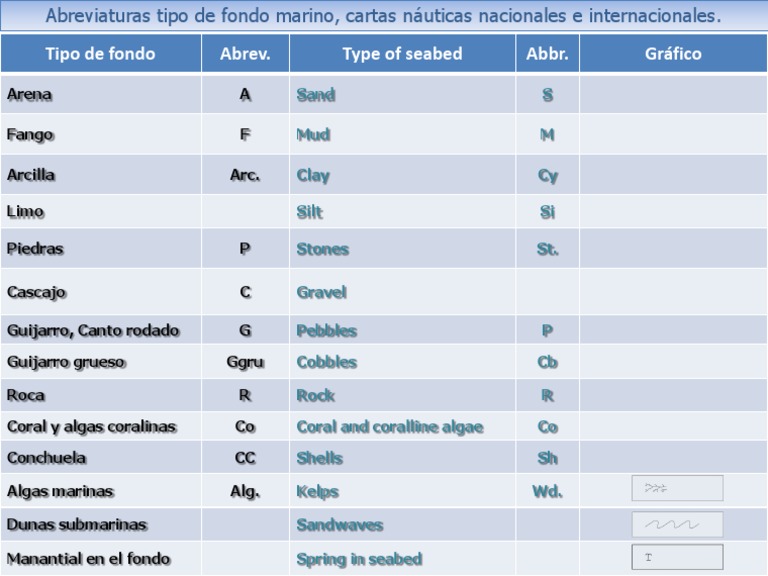Select the 'Arena' cell

tap(101, 95)
